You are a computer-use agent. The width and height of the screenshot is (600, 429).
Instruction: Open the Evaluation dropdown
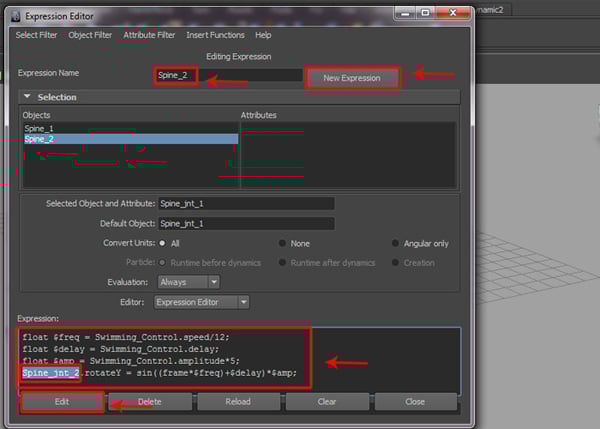coord(200,282)
